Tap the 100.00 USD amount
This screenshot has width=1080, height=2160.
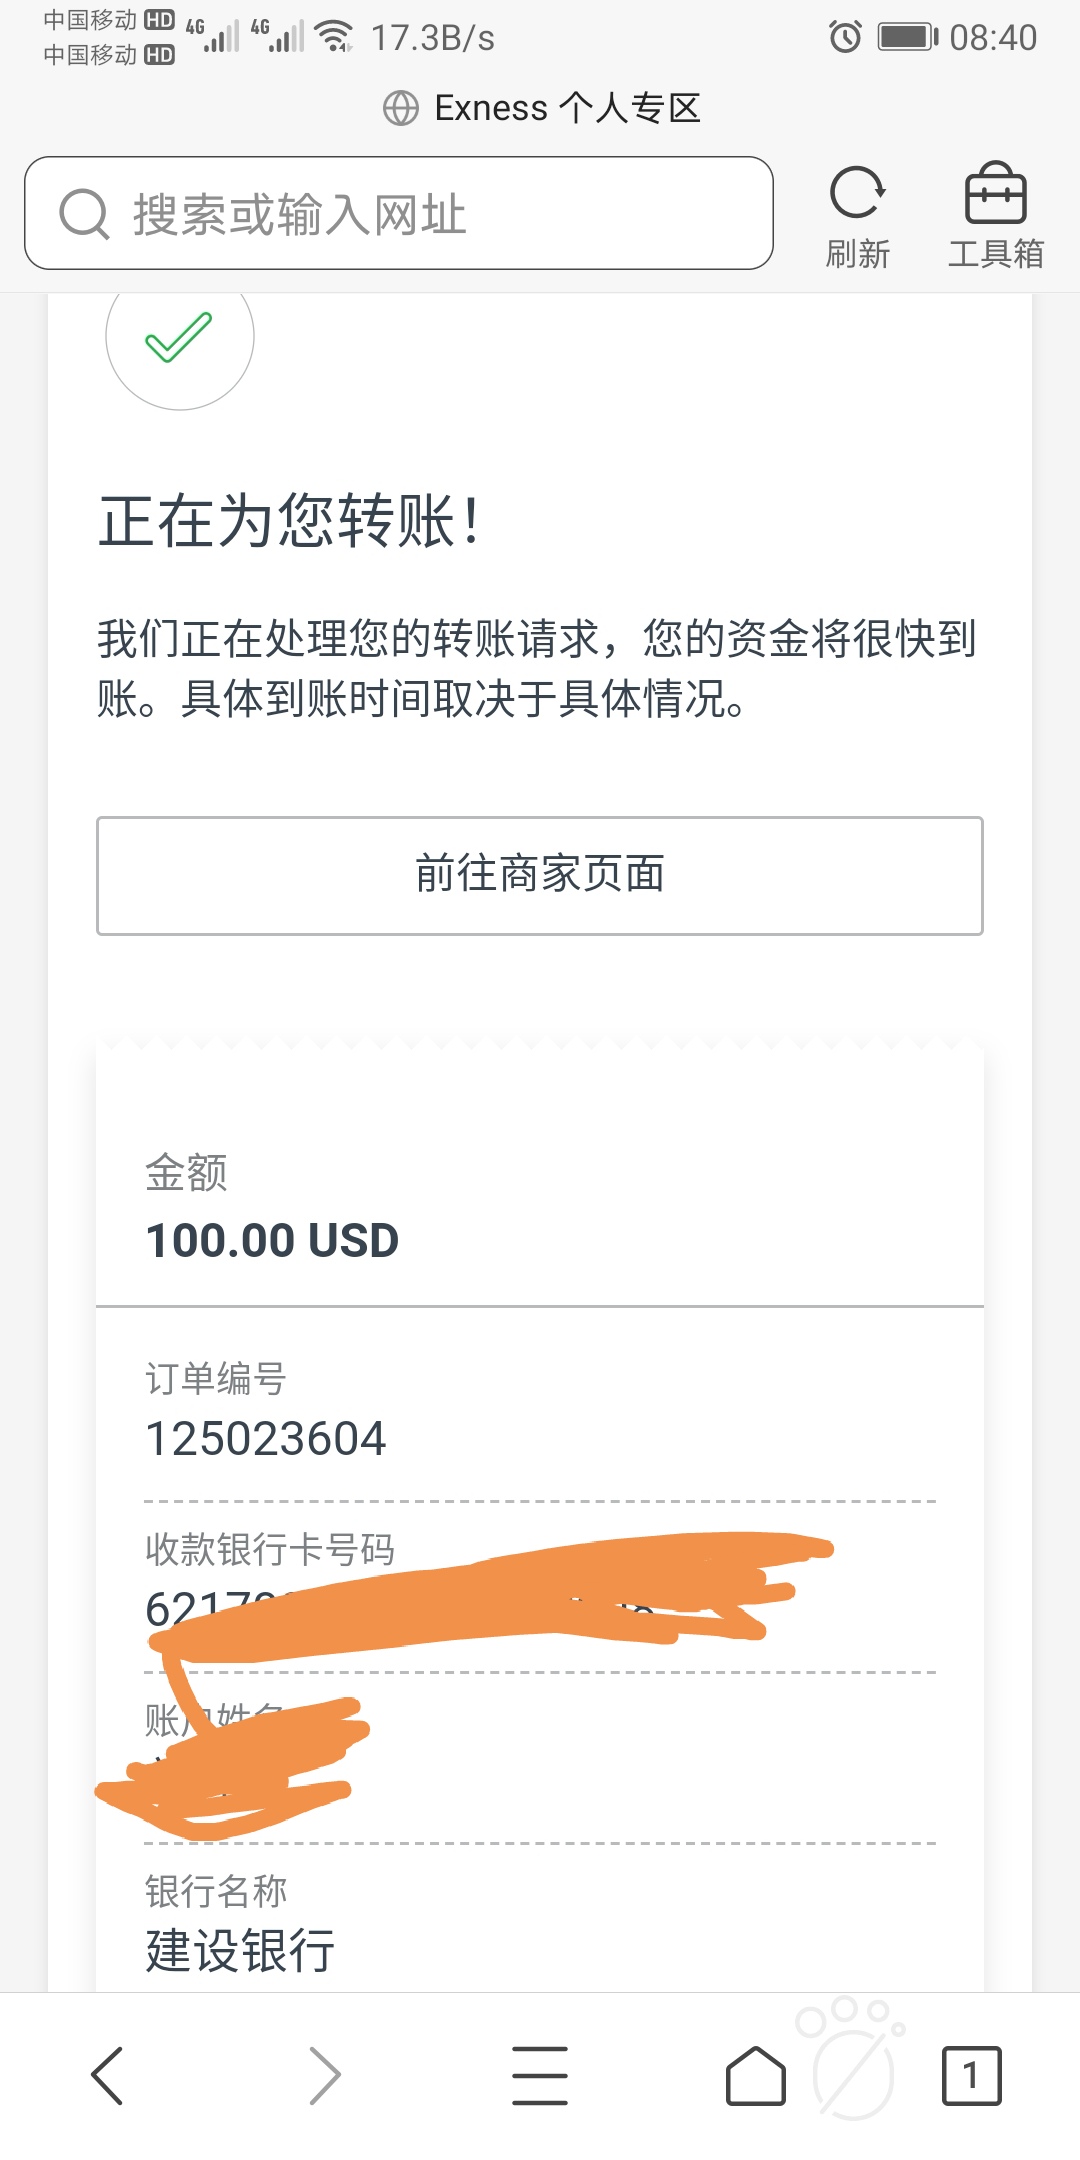(x=272, y=1241)
